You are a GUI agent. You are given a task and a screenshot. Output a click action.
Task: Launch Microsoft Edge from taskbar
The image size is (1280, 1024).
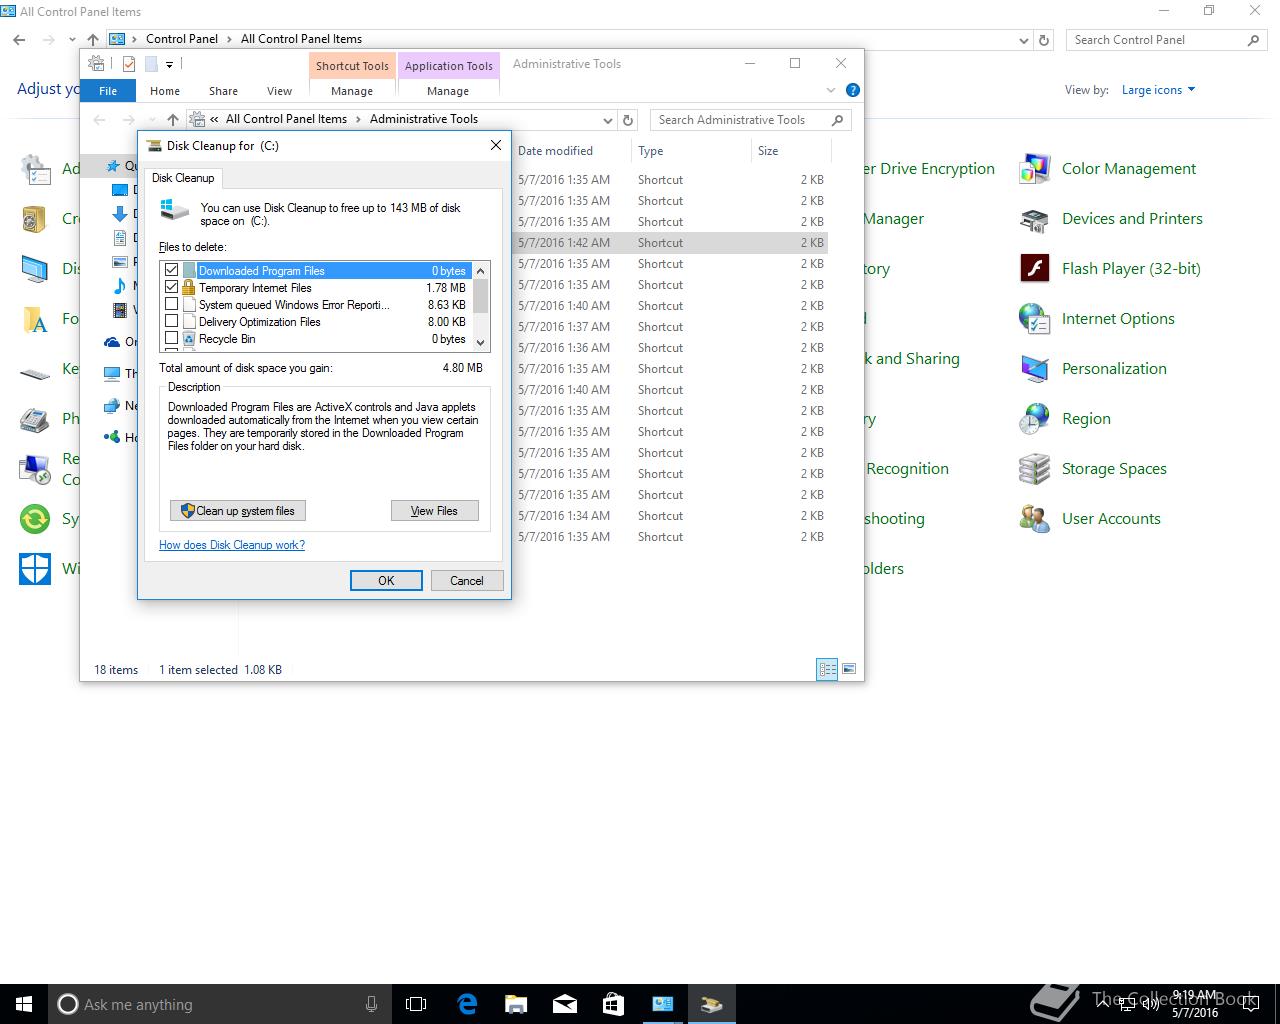point(467,1004)
